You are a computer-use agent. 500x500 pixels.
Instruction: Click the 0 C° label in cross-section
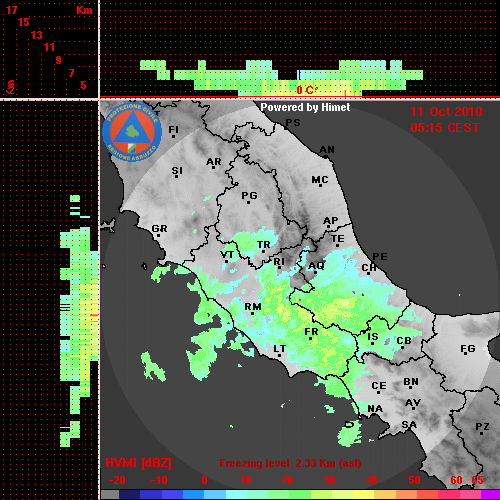point(307,90)
